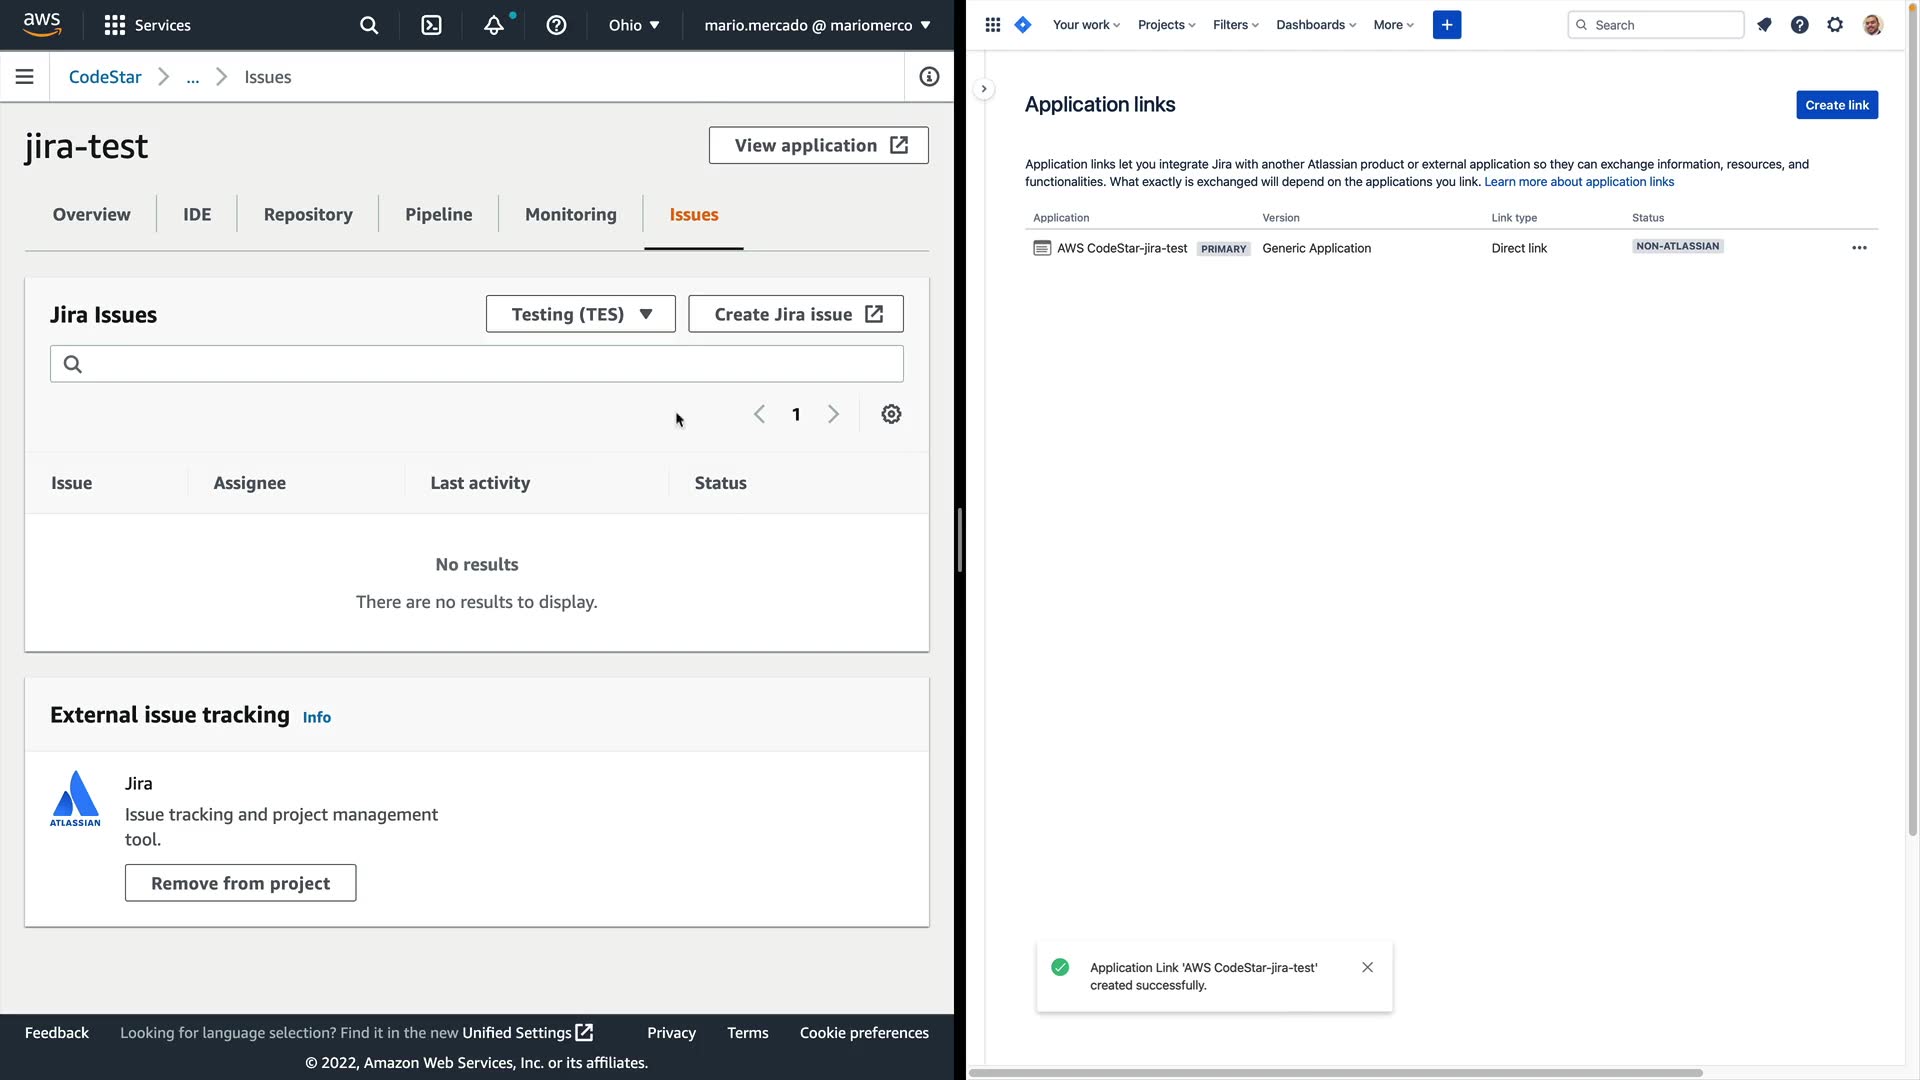This screenshot has width=1920, height=1080.
Task: Expand the Jira Projects menu
Action: tap(1166, 25)
